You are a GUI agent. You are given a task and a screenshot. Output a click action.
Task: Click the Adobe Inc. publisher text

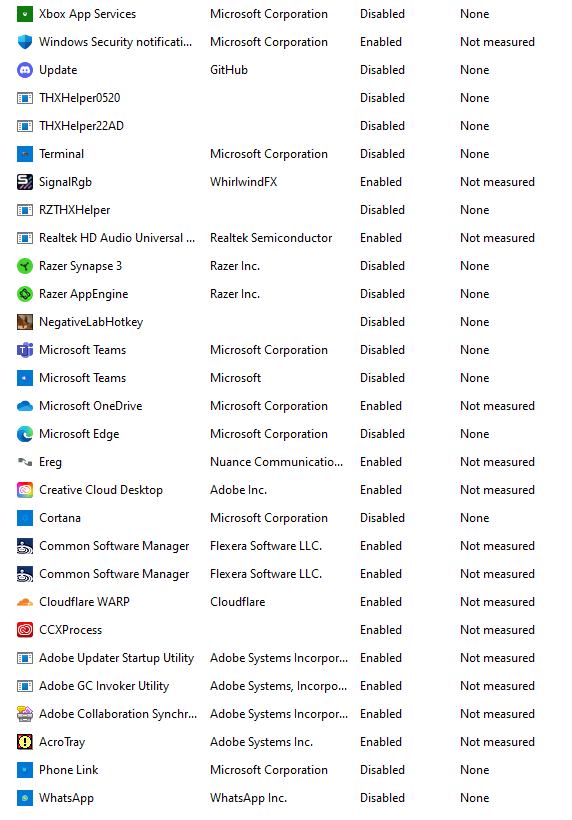click(238, 490)
